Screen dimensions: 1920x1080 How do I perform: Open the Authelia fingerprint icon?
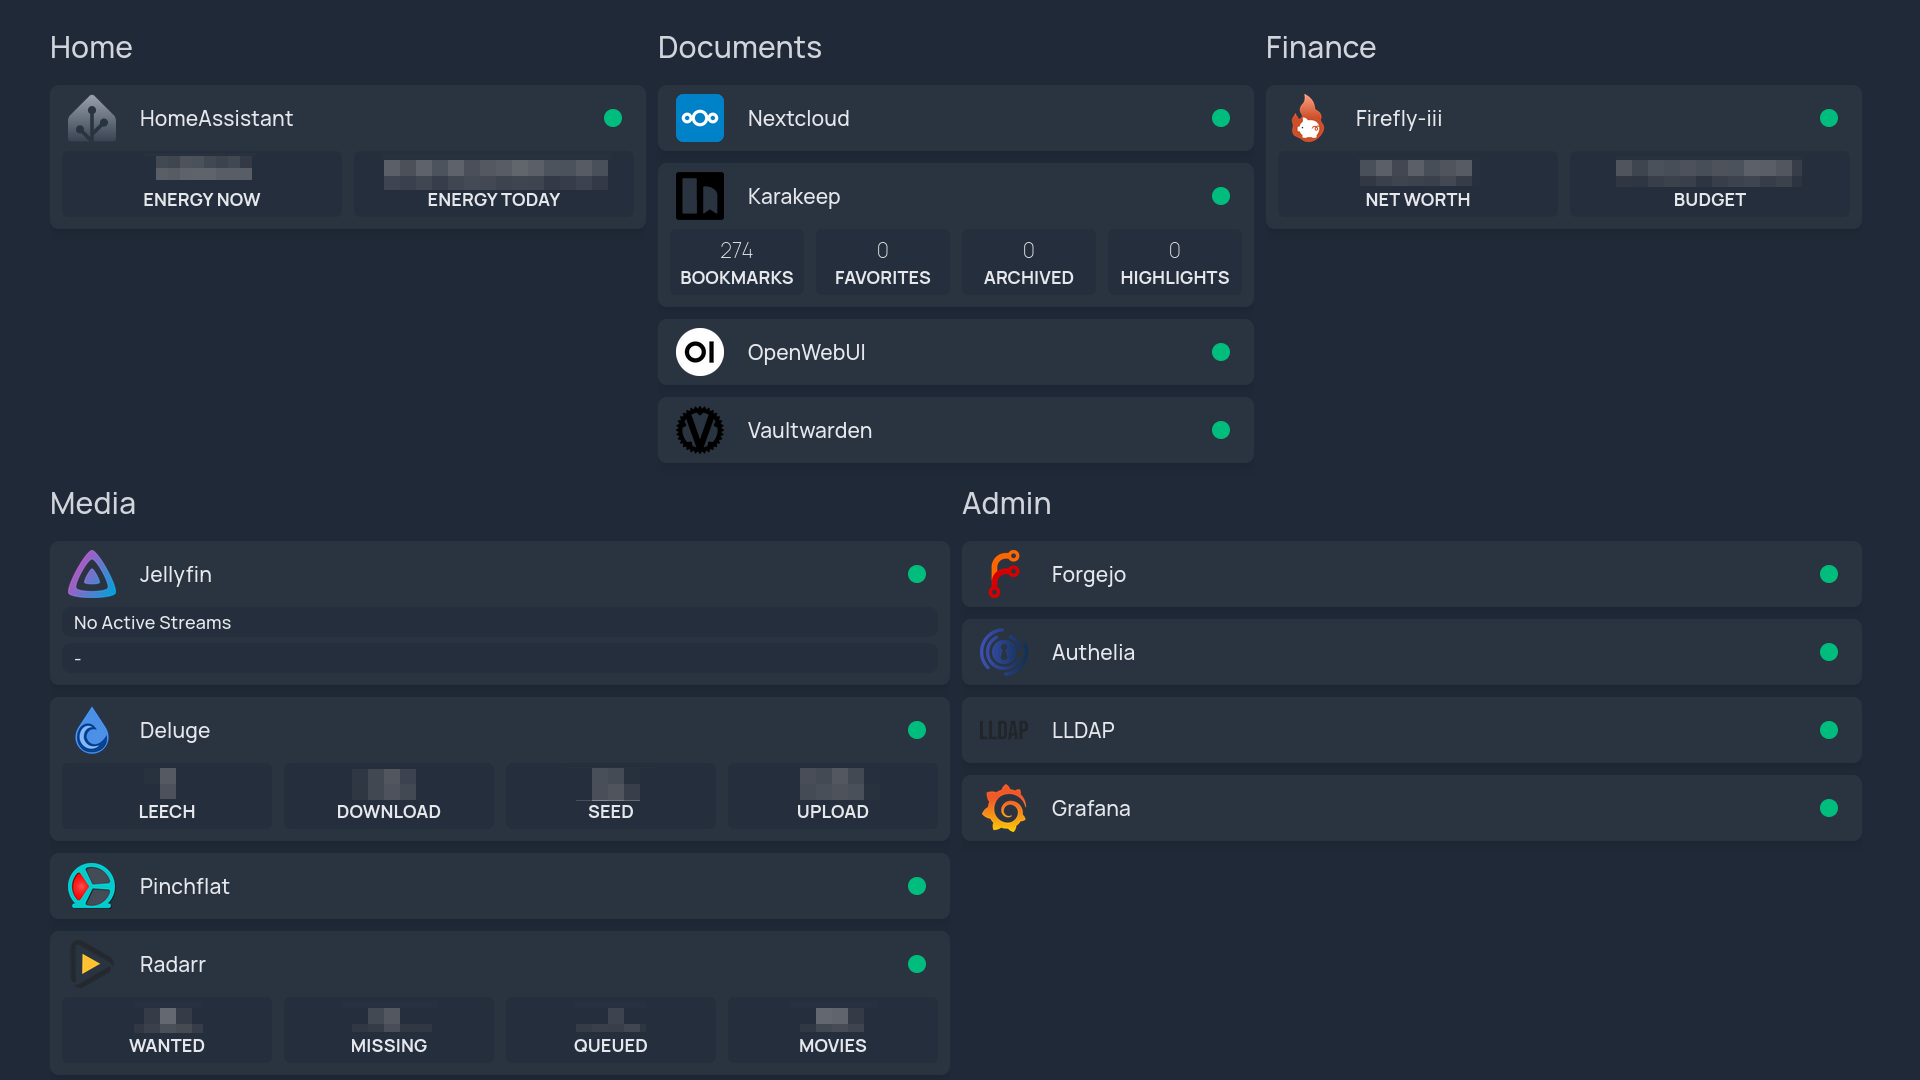click(1004, 652)
